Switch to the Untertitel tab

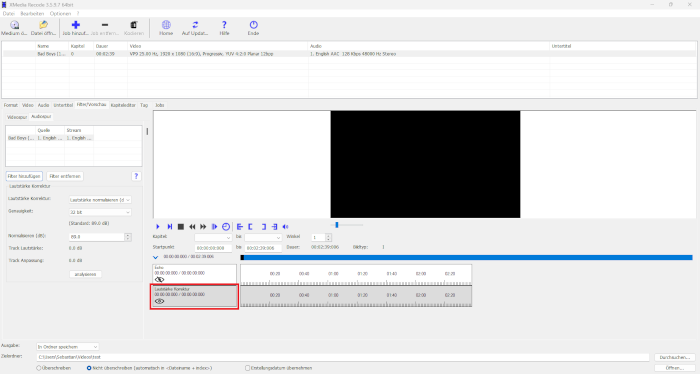[x=63, y=105]
